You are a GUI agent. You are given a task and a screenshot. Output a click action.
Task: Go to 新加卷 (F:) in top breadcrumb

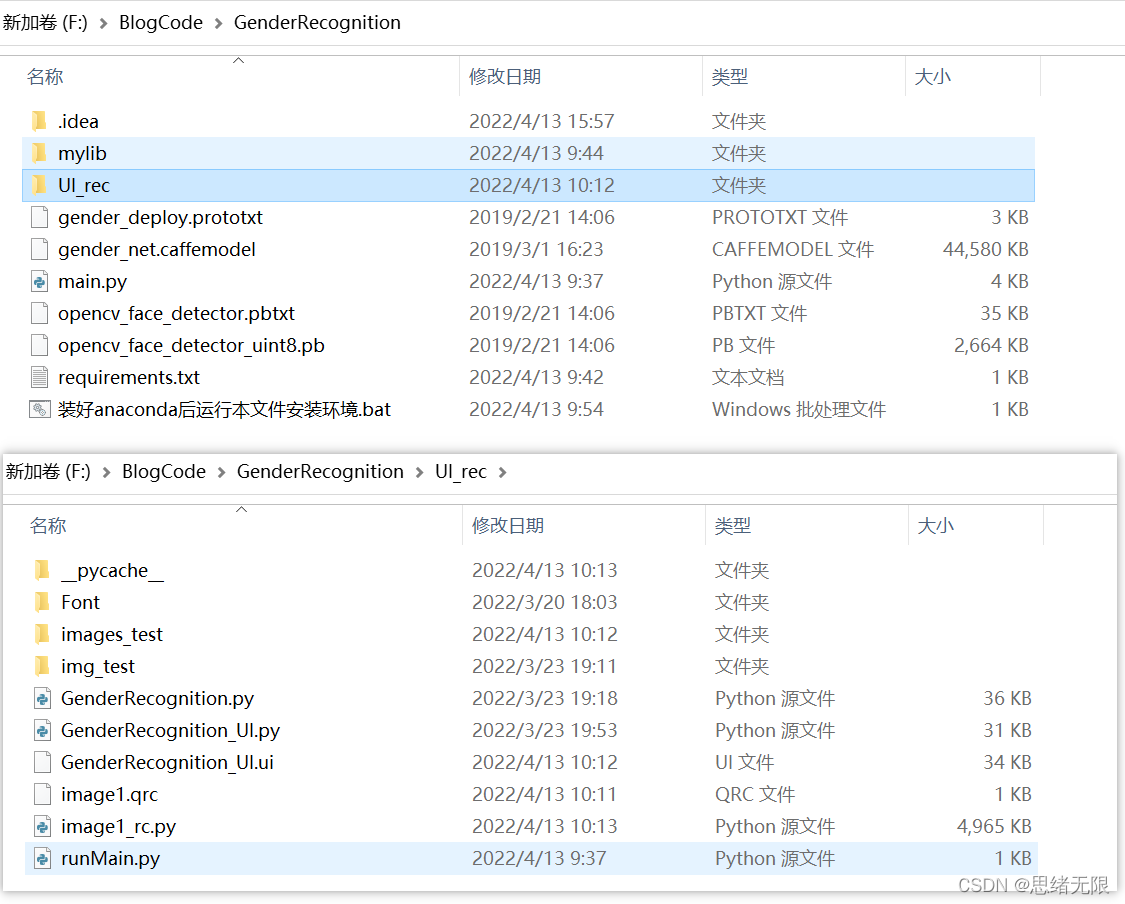[45, 23]
